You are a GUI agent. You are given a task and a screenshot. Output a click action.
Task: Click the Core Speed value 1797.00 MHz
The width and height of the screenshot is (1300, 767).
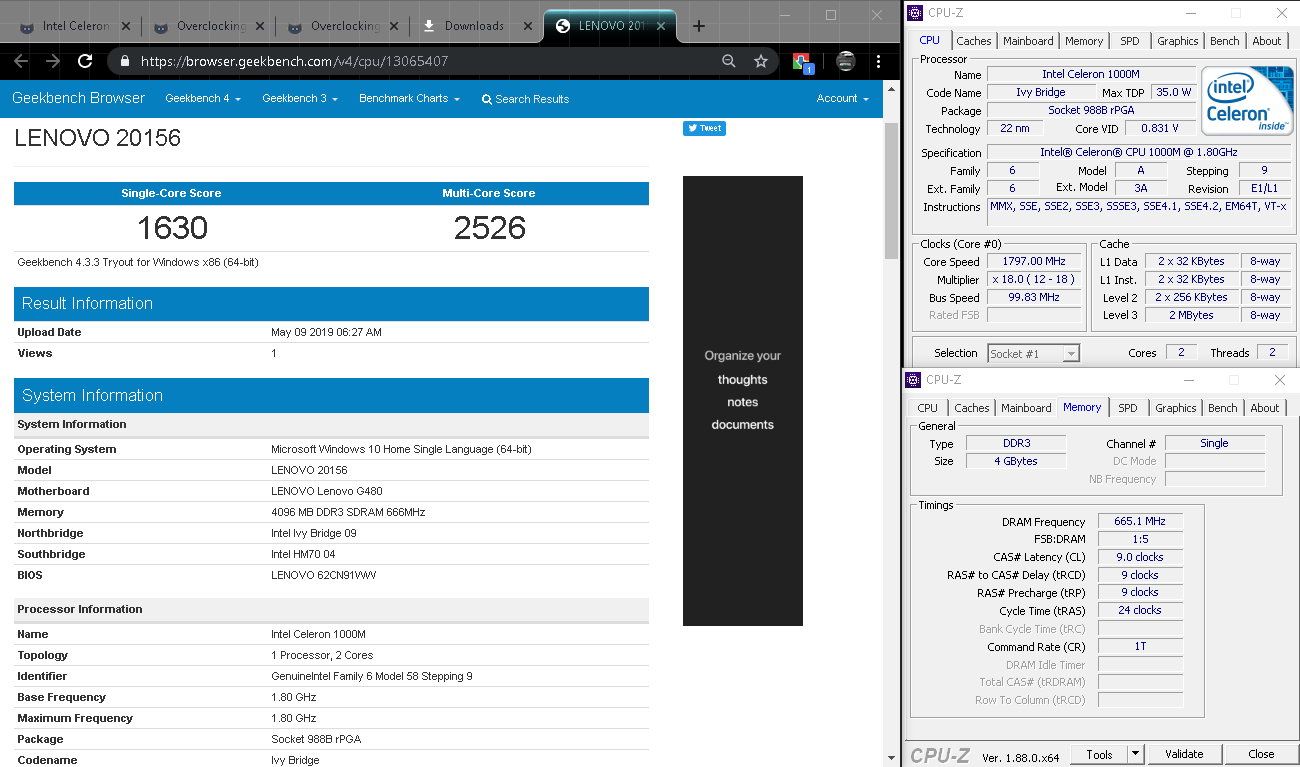coord(1036,261)
